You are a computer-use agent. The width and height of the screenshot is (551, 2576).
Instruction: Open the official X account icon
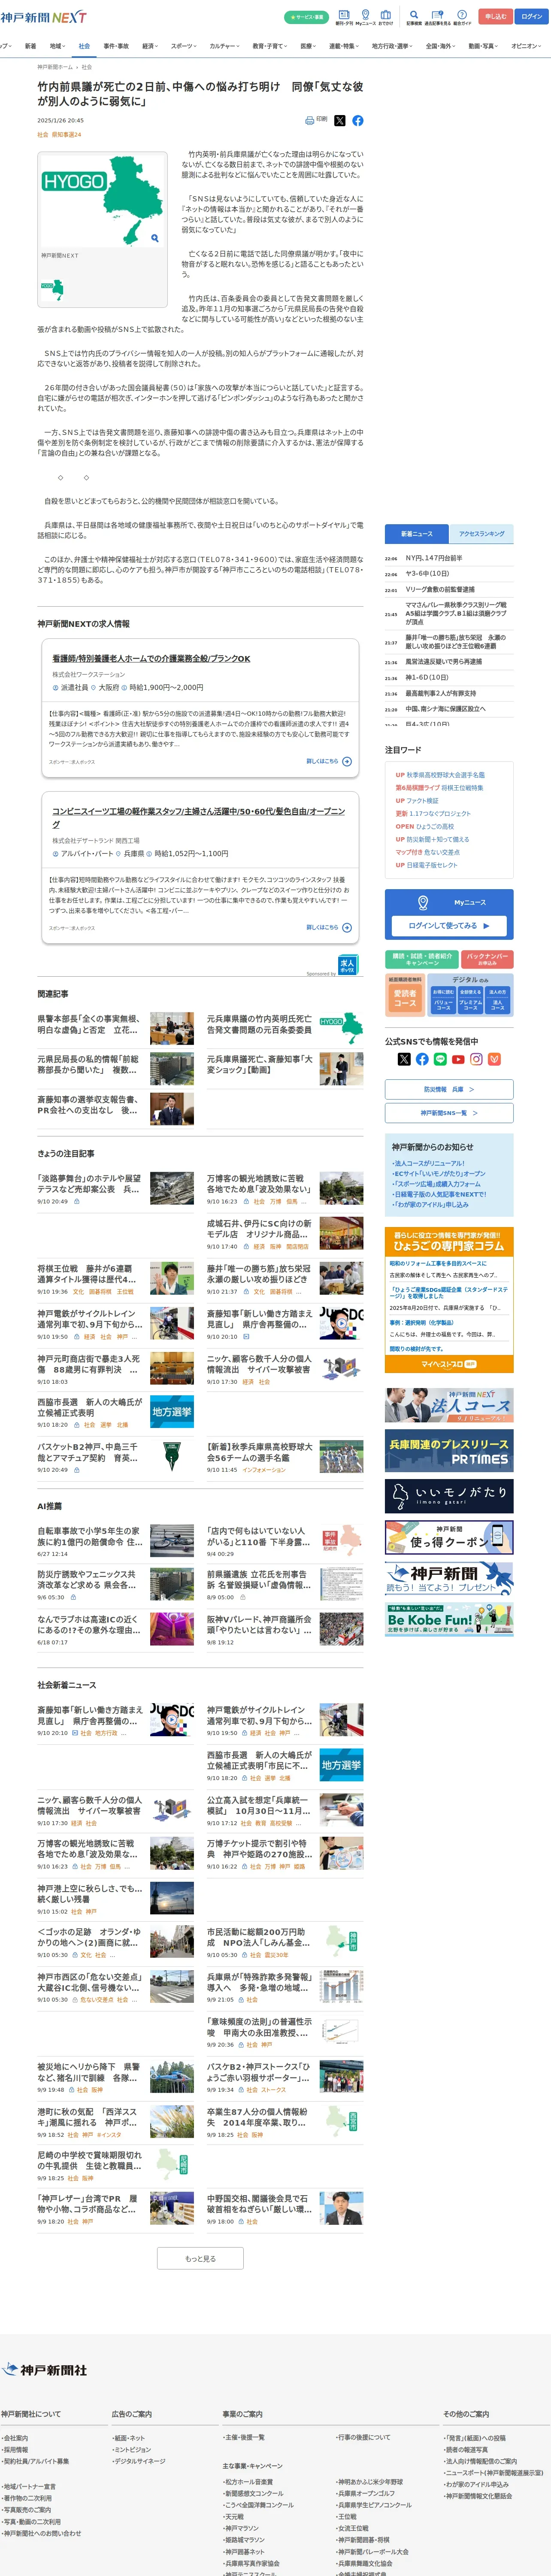[x=404, y=1059]
